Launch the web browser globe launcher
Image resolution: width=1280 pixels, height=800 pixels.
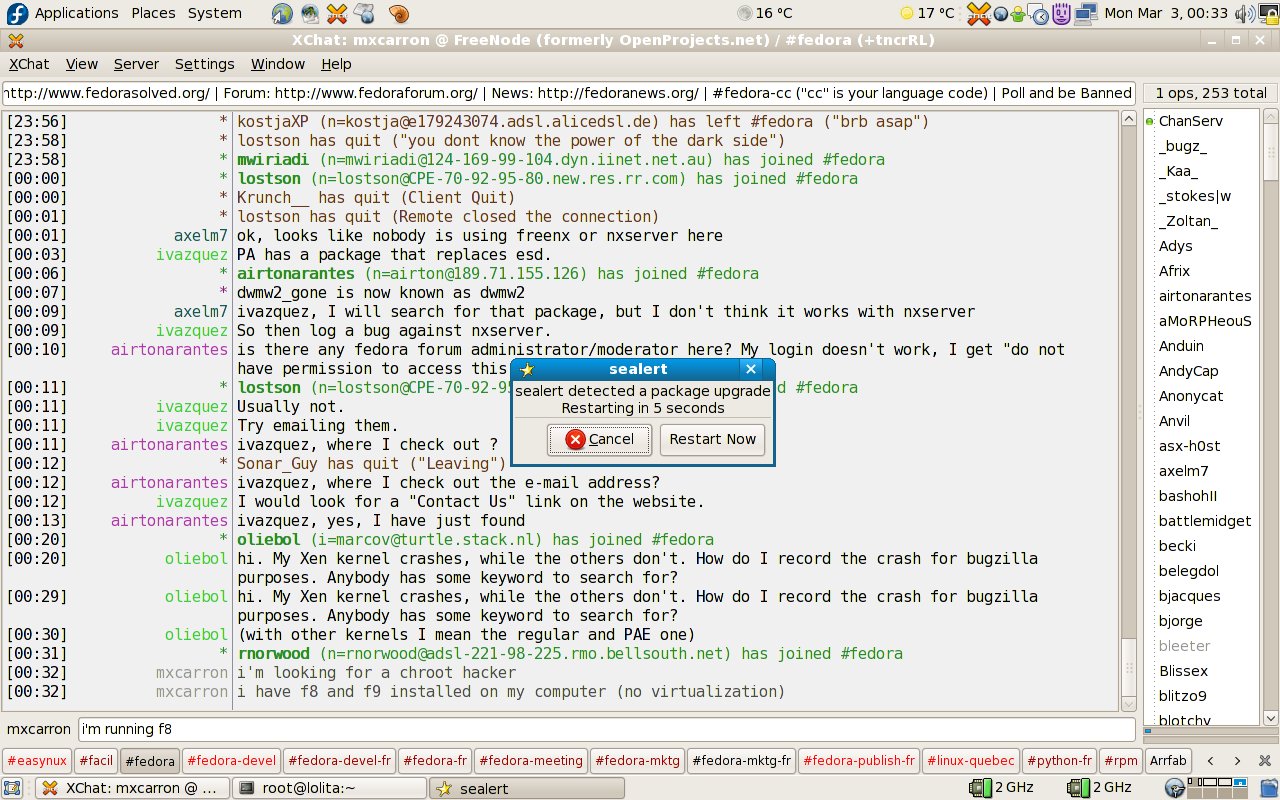(x=282, y=13)
